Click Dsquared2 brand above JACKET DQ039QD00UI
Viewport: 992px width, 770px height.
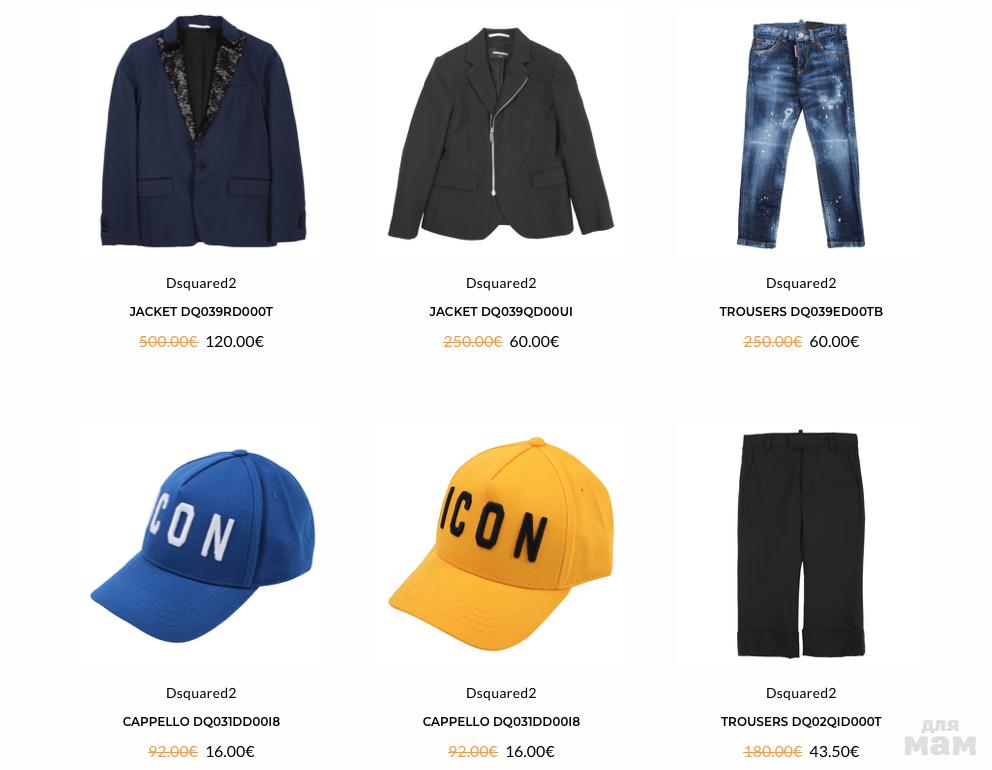501,283
